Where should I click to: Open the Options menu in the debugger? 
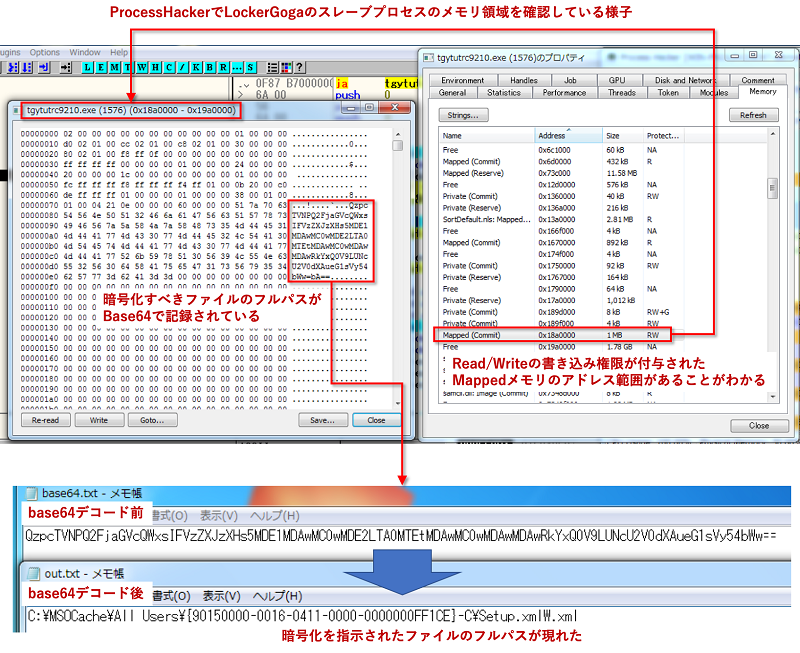click(46, 52)
